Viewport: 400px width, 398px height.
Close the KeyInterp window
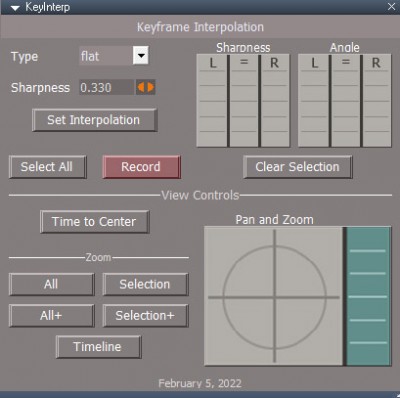point(391,7)
